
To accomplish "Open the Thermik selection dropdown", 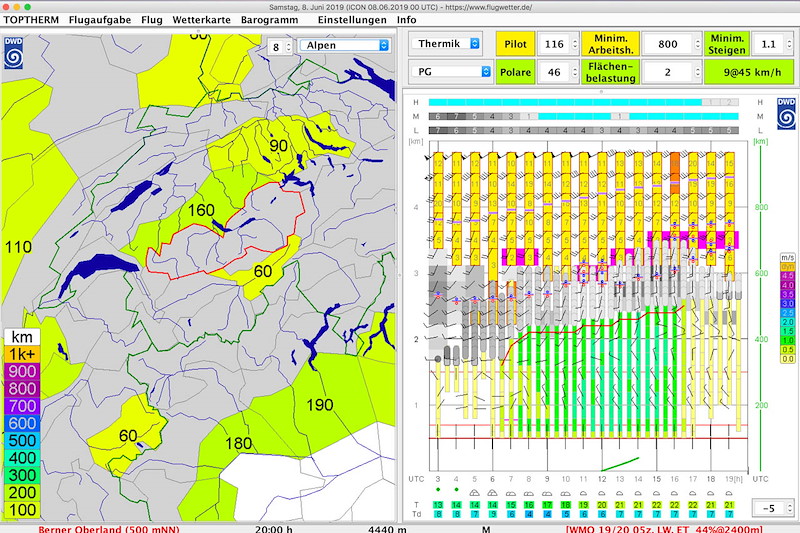I will coord(446,44).
